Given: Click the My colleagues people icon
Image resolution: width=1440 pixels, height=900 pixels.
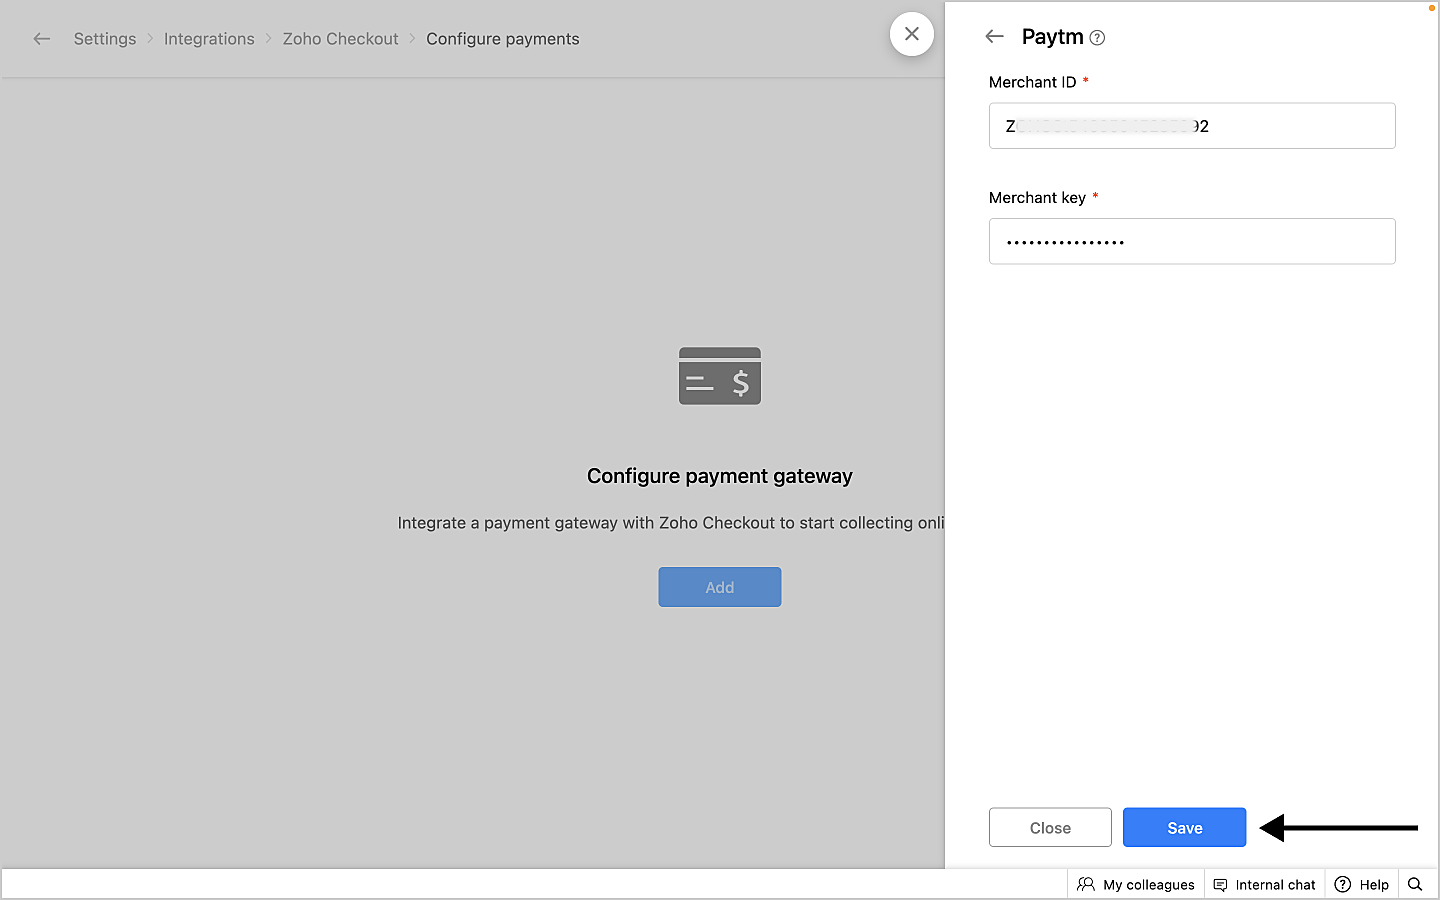Looking at the screenshot, I should click(1086, 884).
